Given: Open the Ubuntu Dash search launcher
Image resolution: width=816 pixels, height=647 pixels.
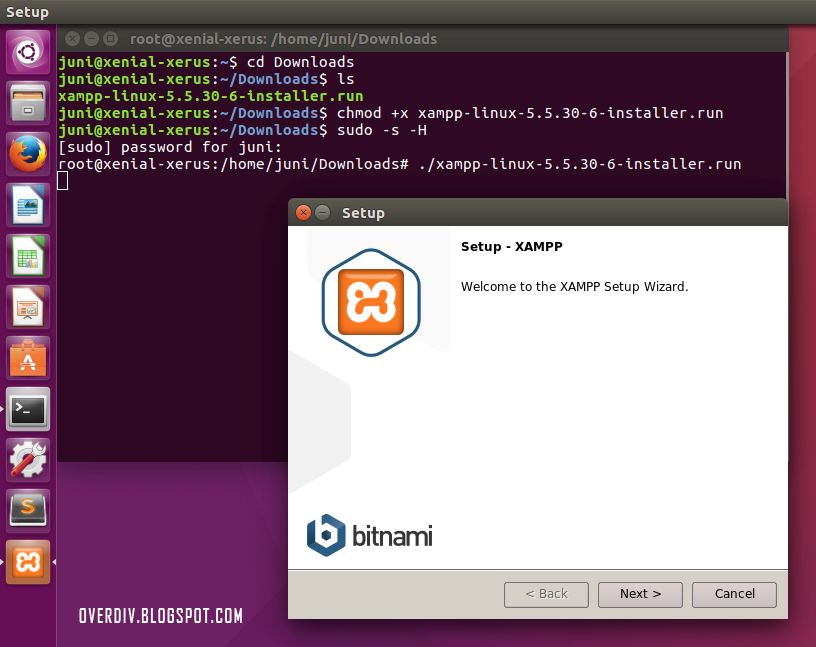Looking at the screenshot, I should pos(28,52).
